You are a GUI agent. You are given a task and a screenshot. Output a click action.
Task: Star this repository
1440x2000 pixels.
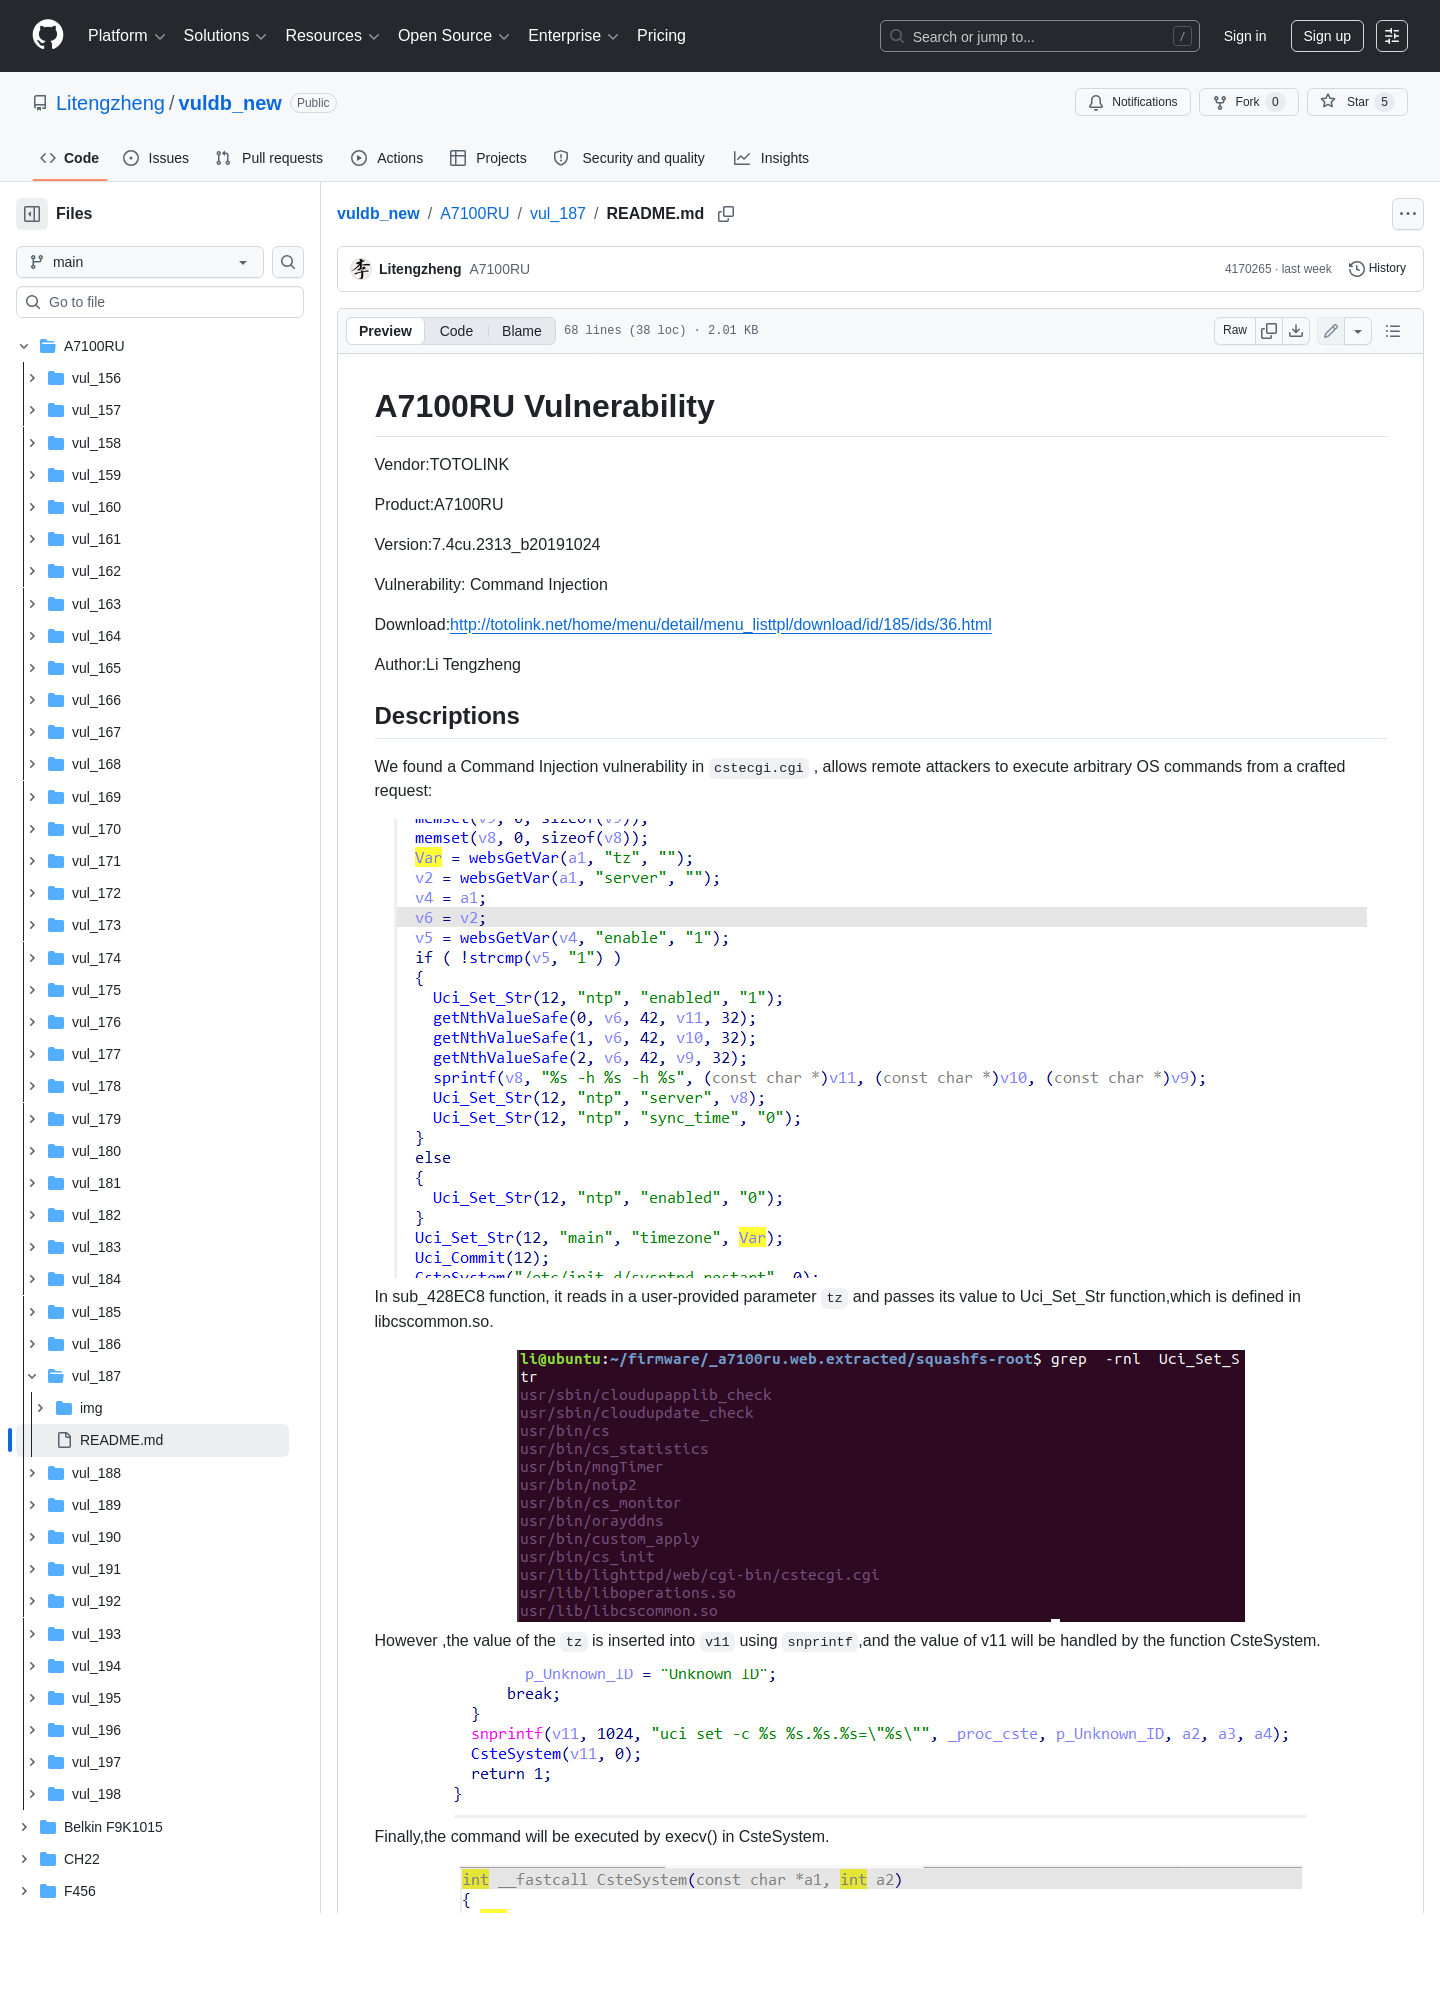(x=1357, y=102)
